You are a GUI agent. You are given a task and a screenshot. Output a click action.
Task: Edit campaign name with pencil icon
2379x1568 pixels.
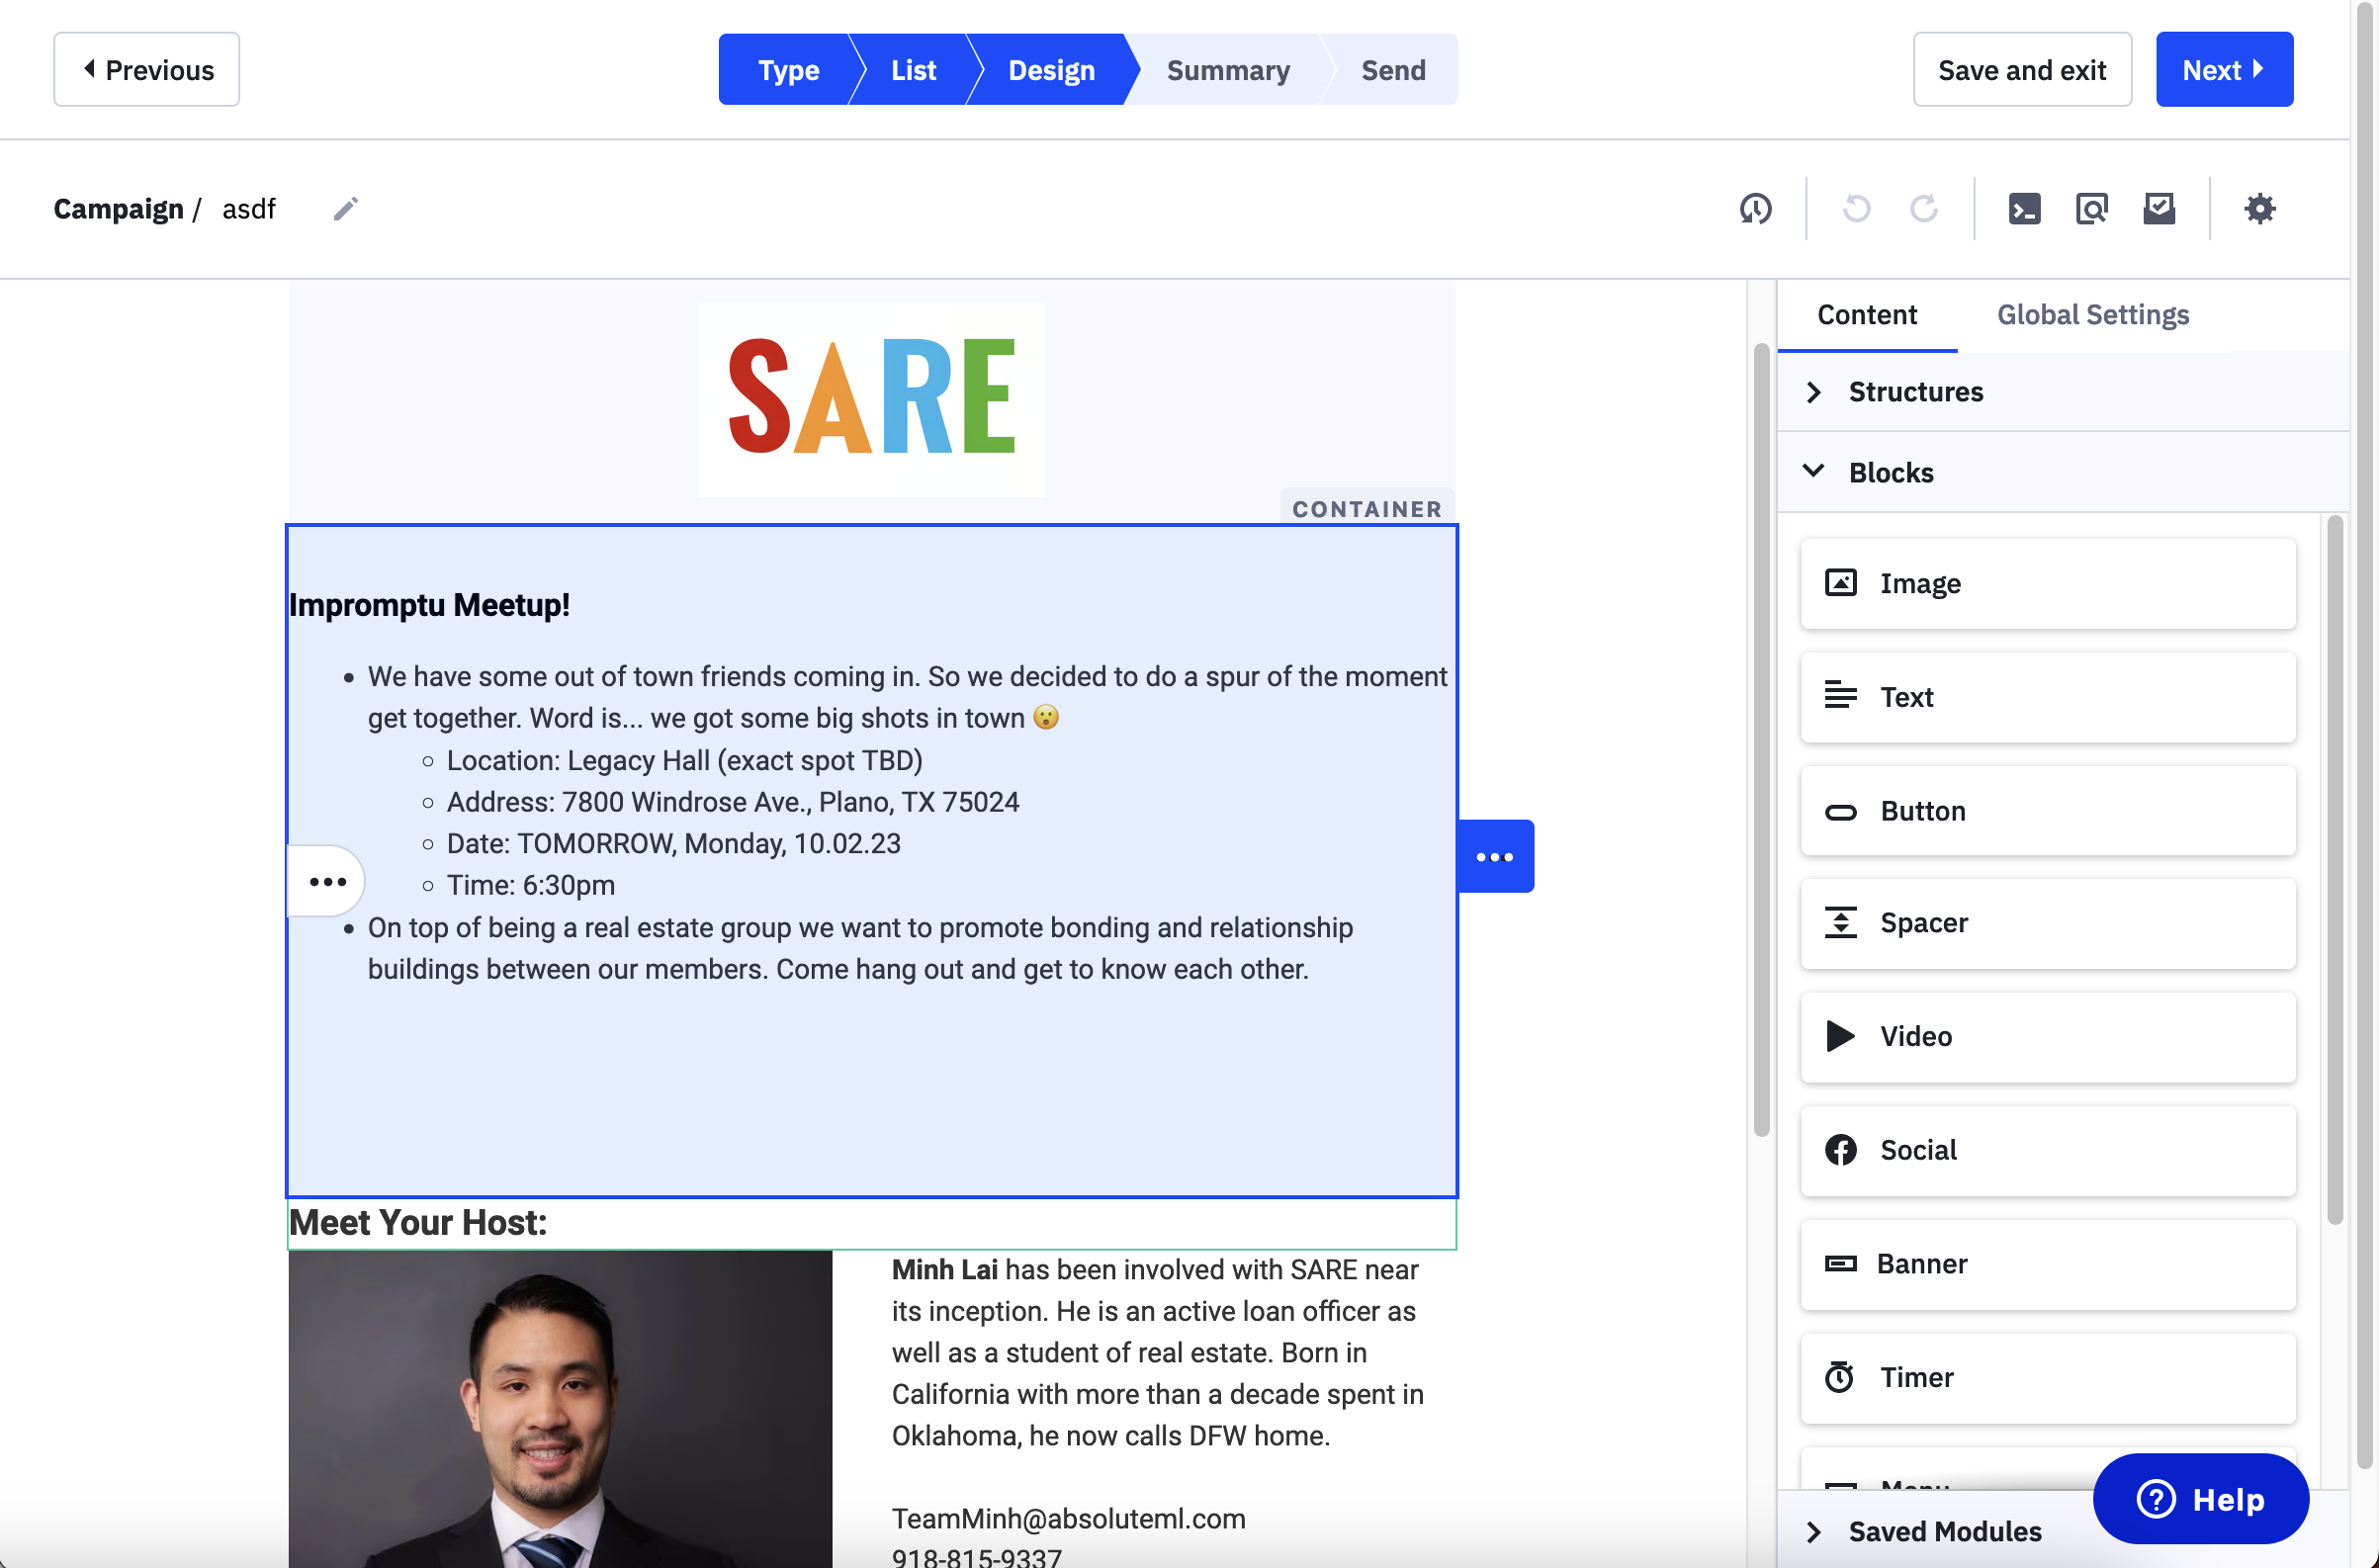tap(346, 209)
